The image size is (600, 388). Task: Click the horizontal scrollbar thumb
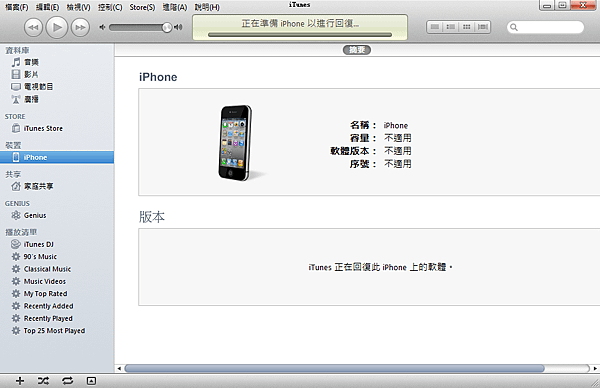334,368
